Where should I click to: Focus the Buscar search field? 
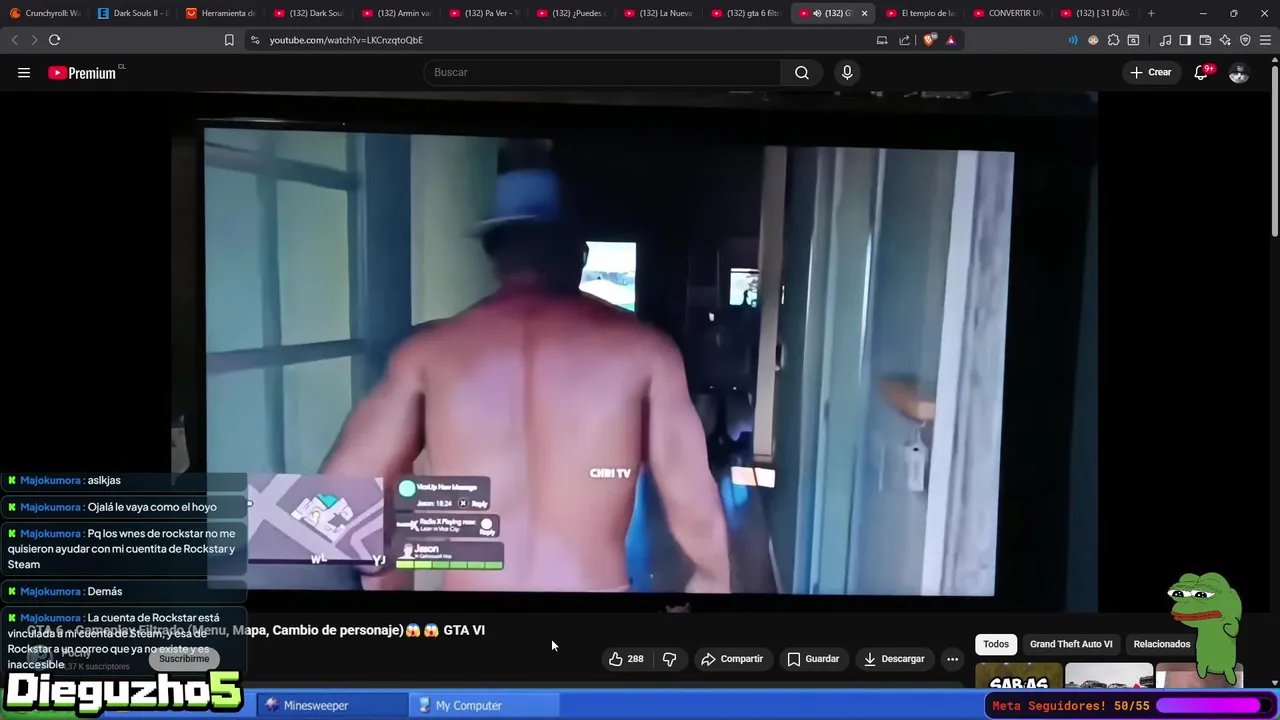(x=602, y=72)
